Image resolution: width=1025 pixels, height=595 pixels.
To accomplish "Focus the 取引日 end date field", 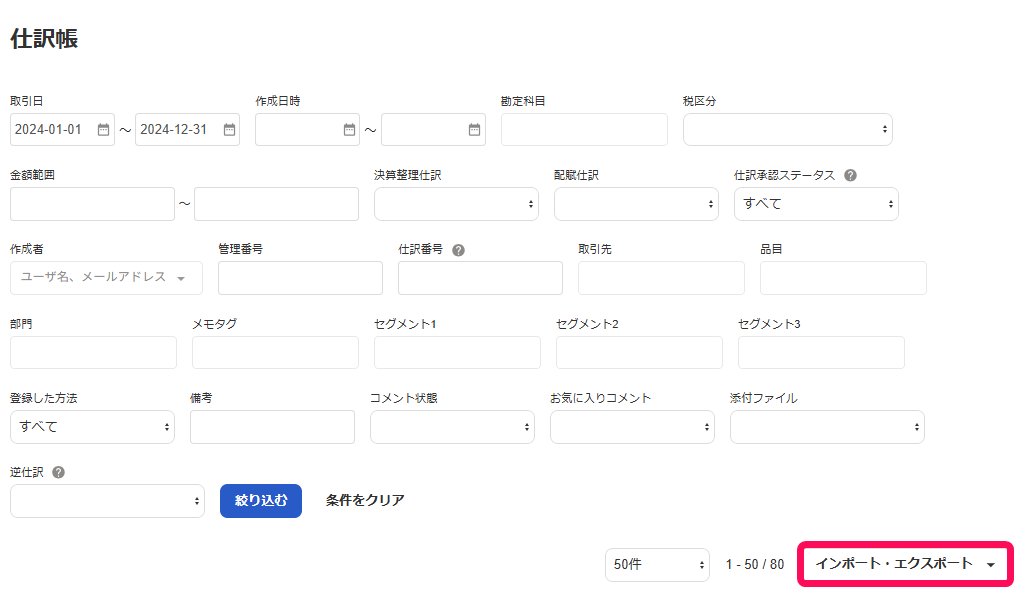I will click(187, 129).
